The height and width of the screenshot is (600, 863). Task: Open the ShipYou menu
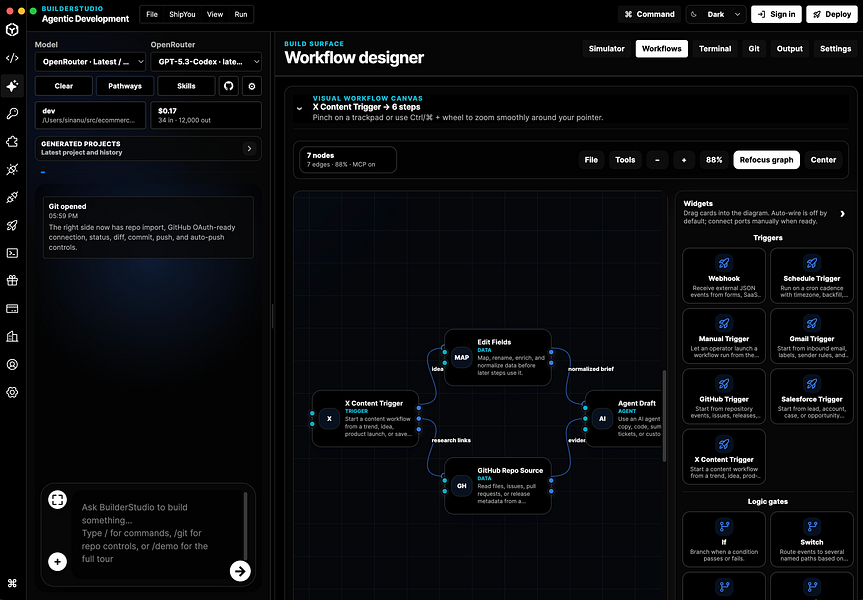pyautogui.click(x=182, y=14)
